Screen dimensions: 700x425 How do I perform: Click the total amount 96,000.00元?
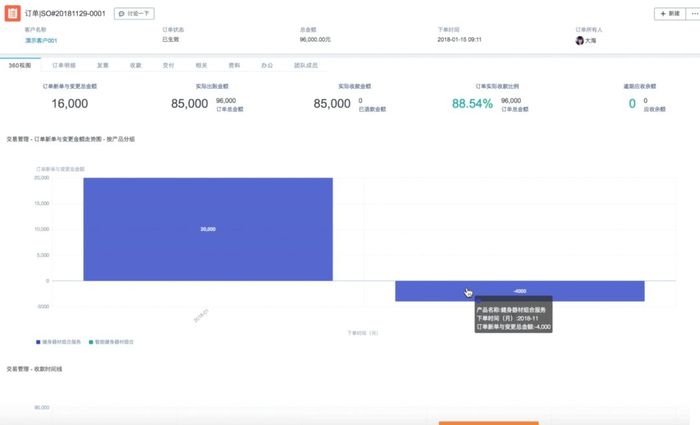click(315, 39)
